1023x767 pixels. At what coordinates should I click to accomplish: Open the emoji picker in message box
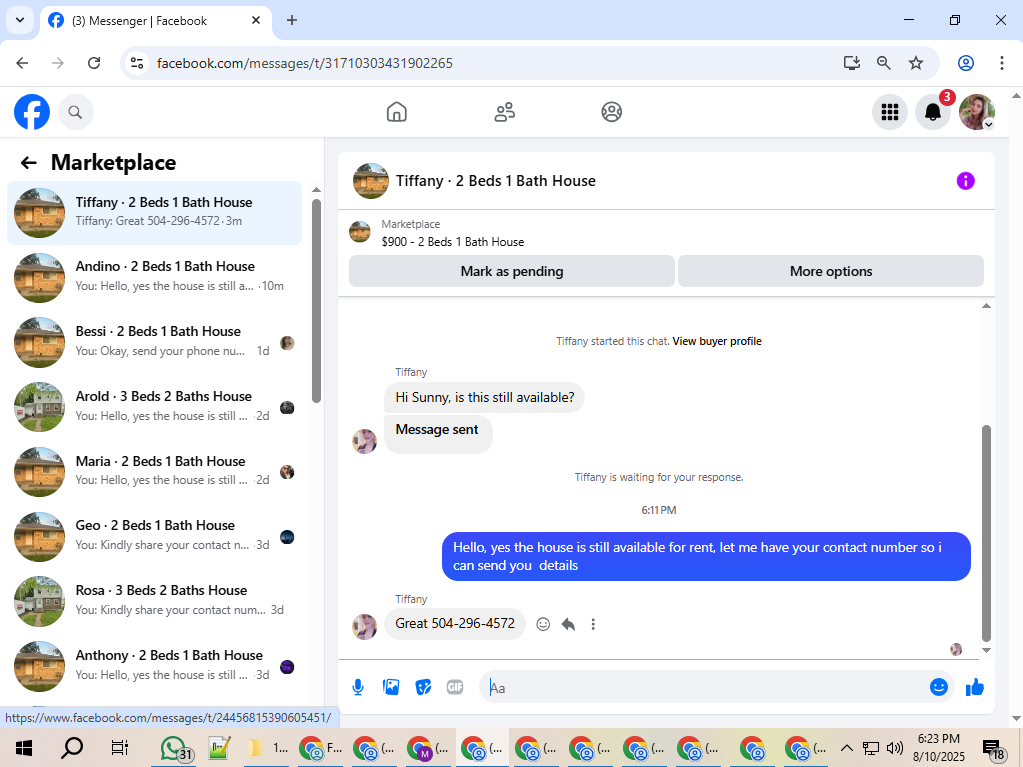(939, 687)
